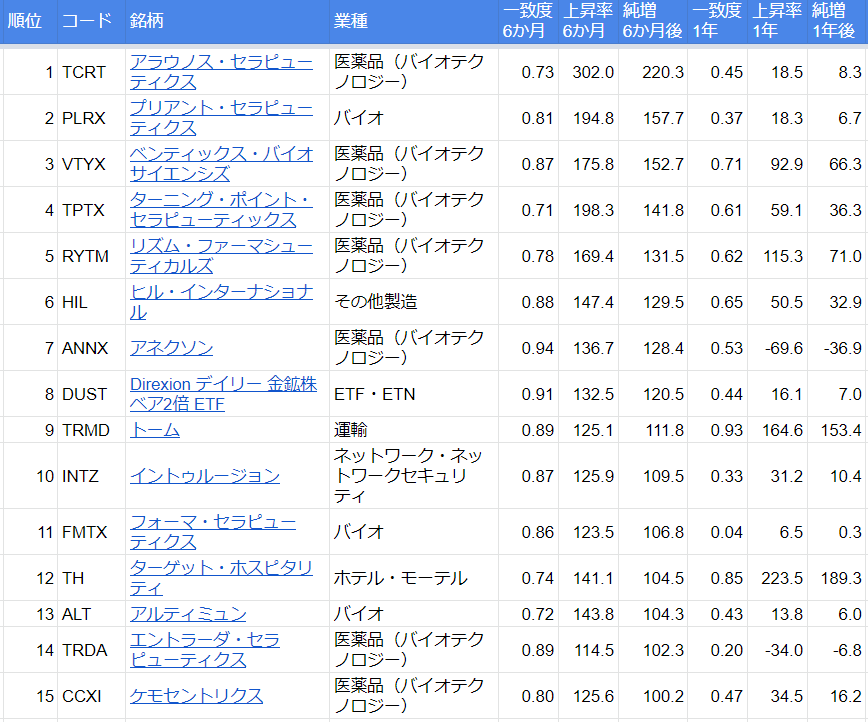Click the -69.6 value in ANNX row
Image resolution: width=868 pixels, height=722 pixels.
pos(784,348)
